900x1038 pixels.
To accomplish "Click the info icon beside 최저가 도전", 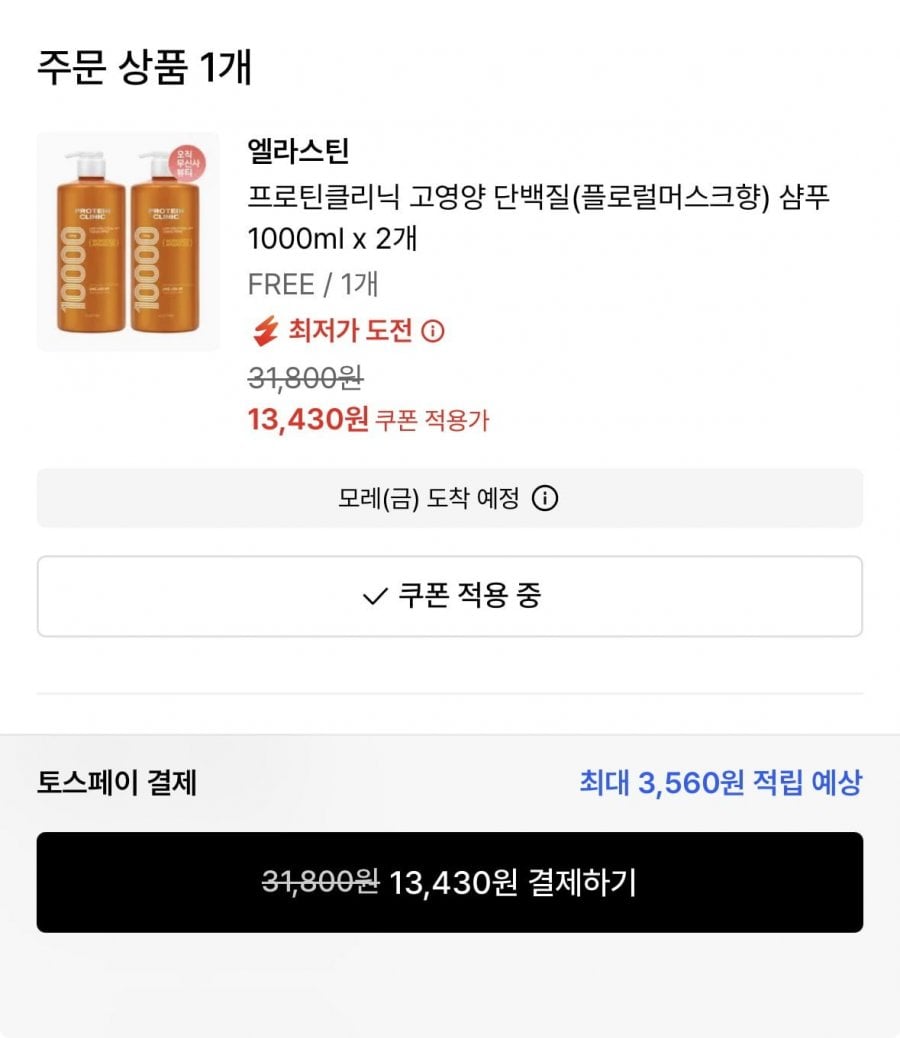I will click(433, 330).
